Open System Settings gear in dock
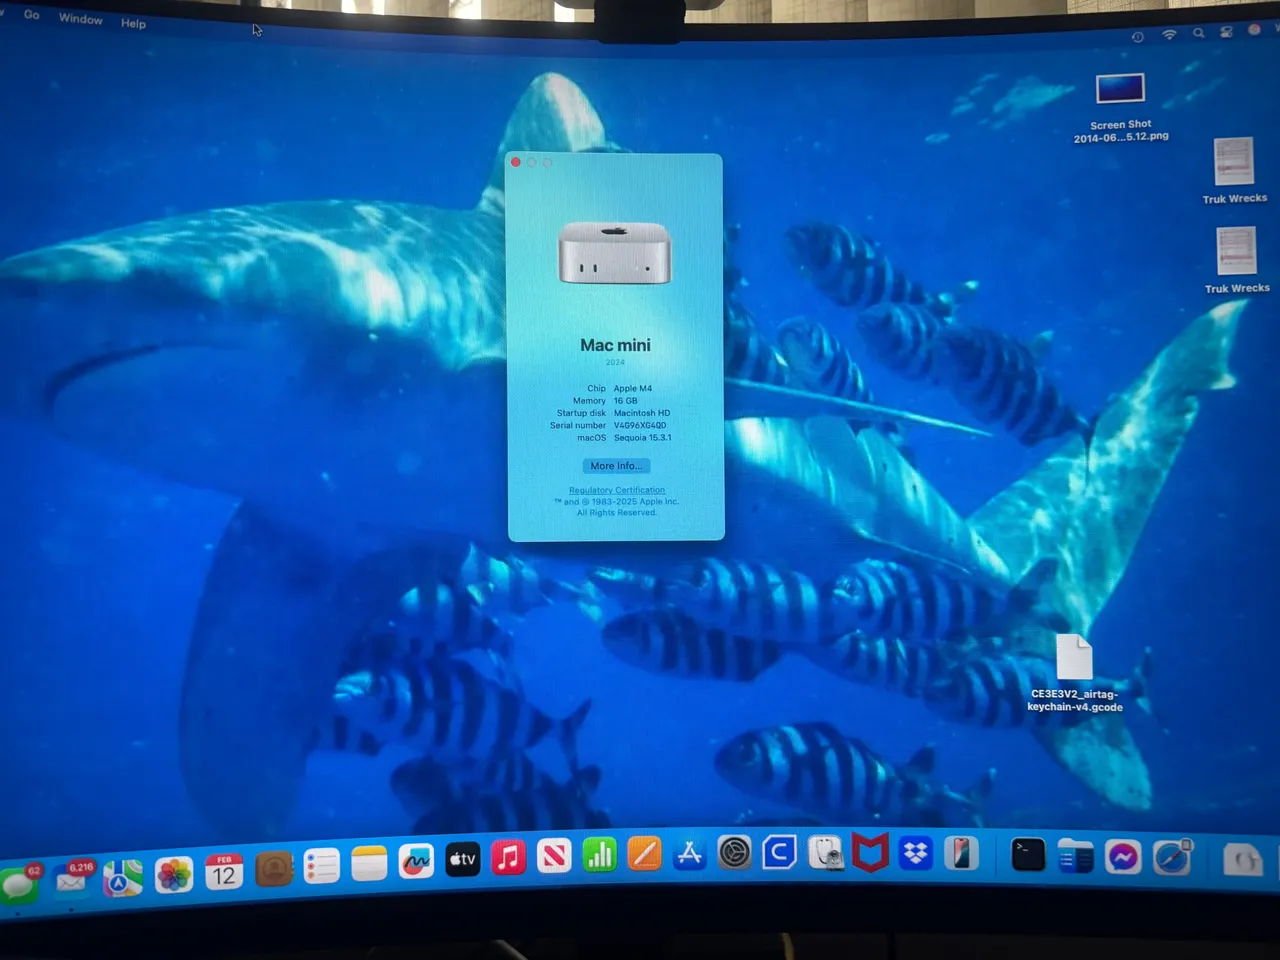The image size is (1280, 960). (x=734, y=853)
